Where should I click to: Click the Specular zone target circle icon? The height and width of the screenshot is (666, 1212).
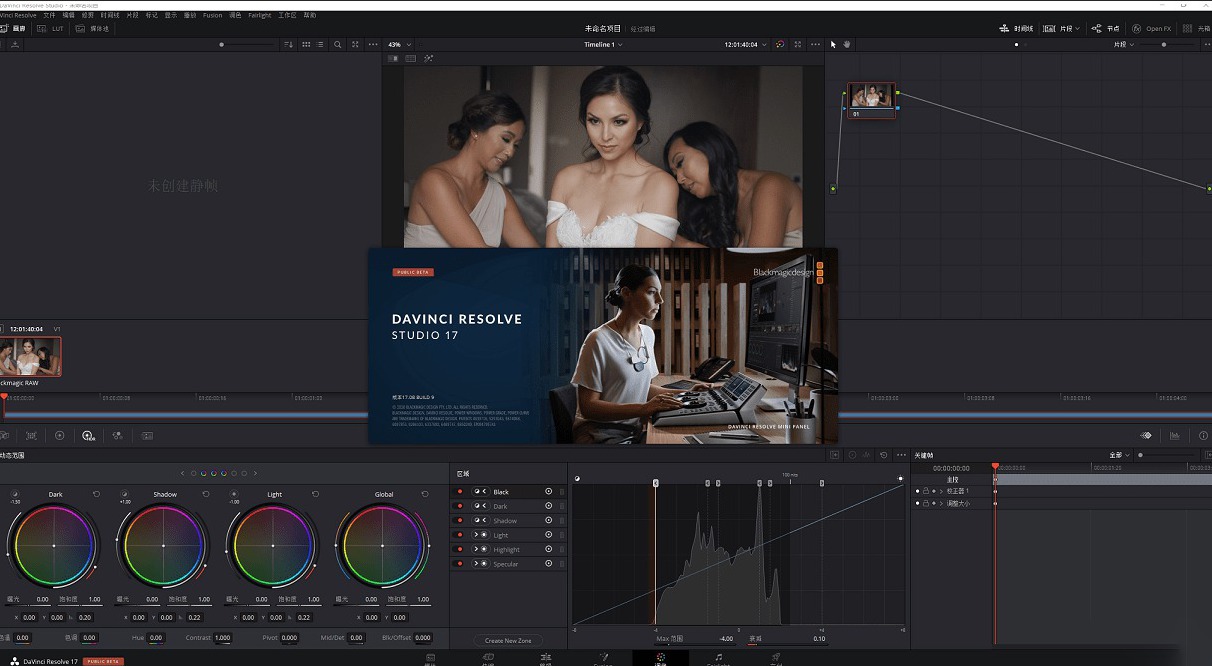tap(548, 564)
